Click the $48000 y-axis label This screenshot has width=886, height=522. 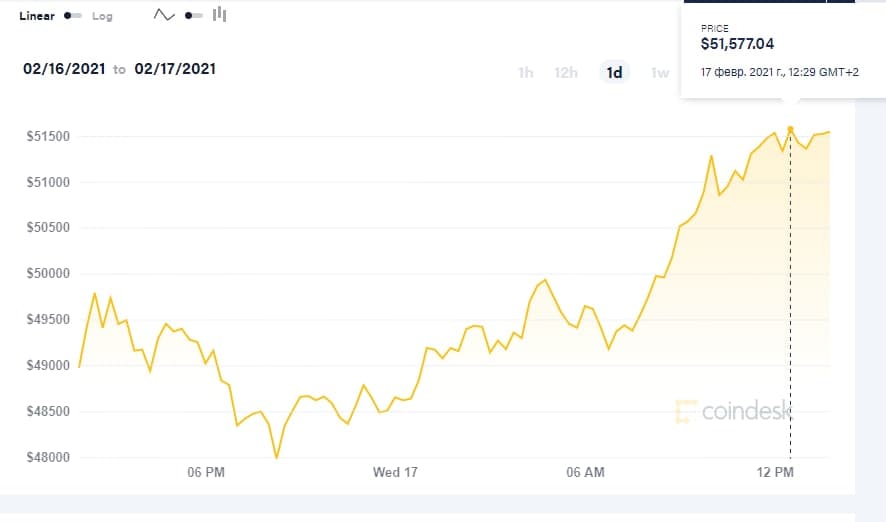[47, 457]
